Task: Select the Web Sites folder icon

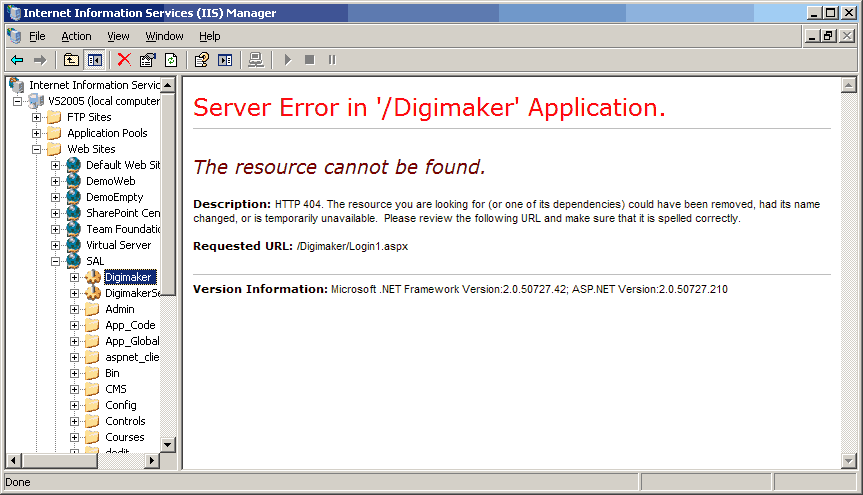Action: click(54, 149)
